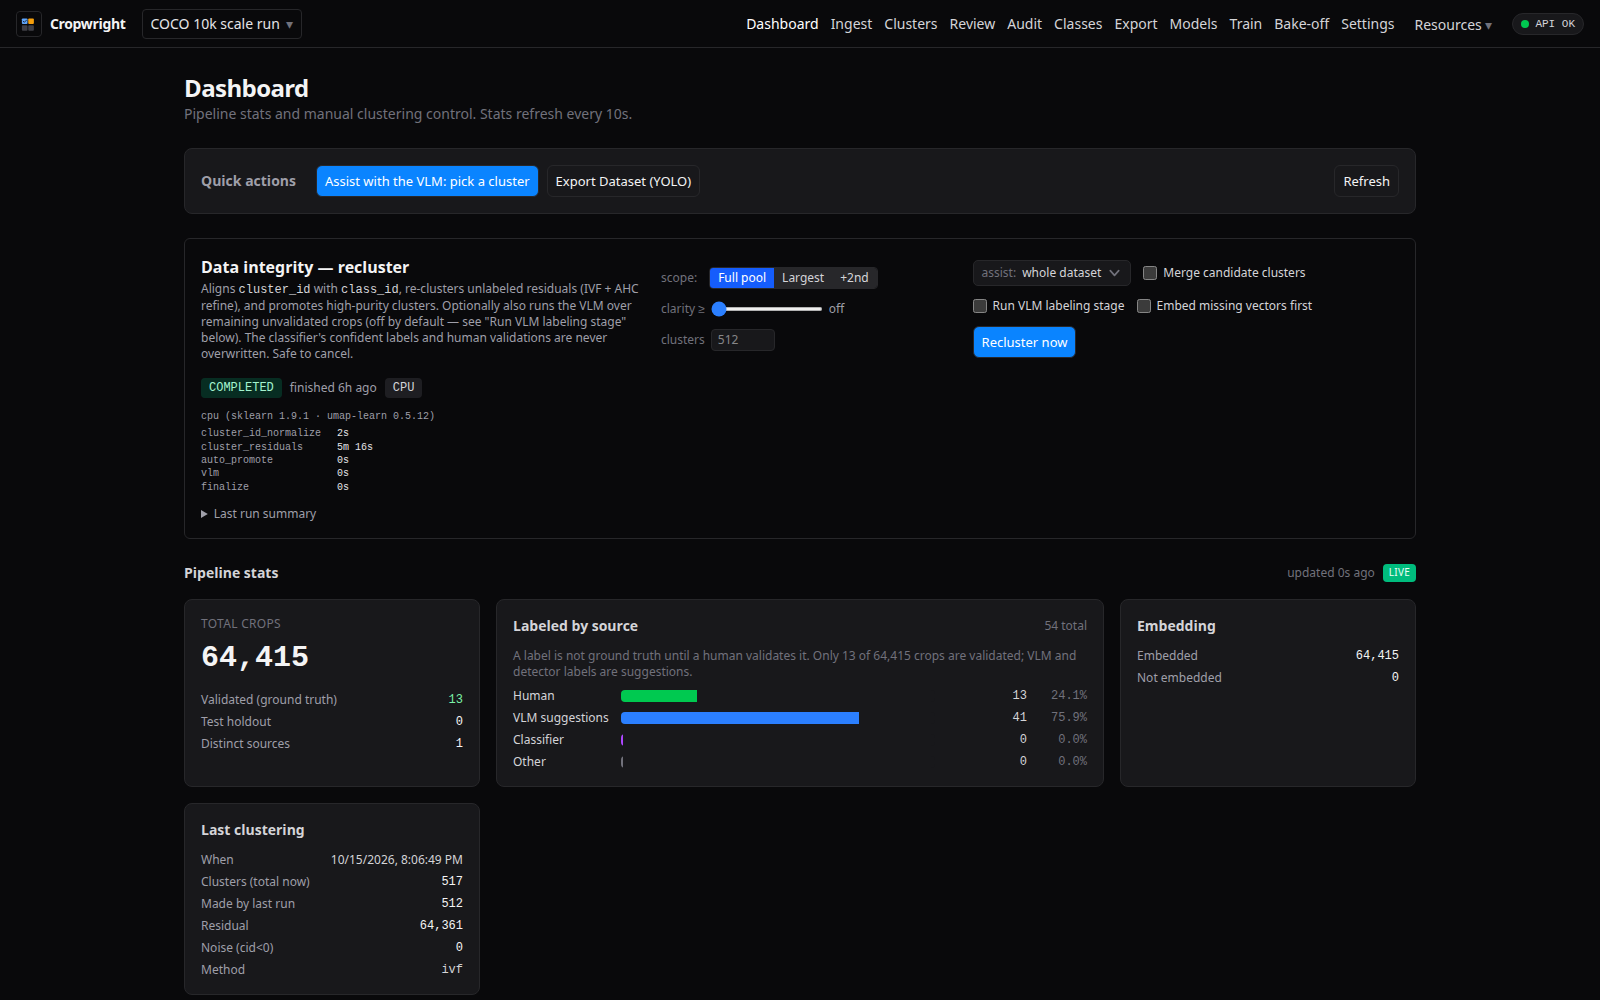The width and height of the screenshot is (1600, 1000).
Task: Click Export Dataset (YOLO) button
Action: [623, 181]
